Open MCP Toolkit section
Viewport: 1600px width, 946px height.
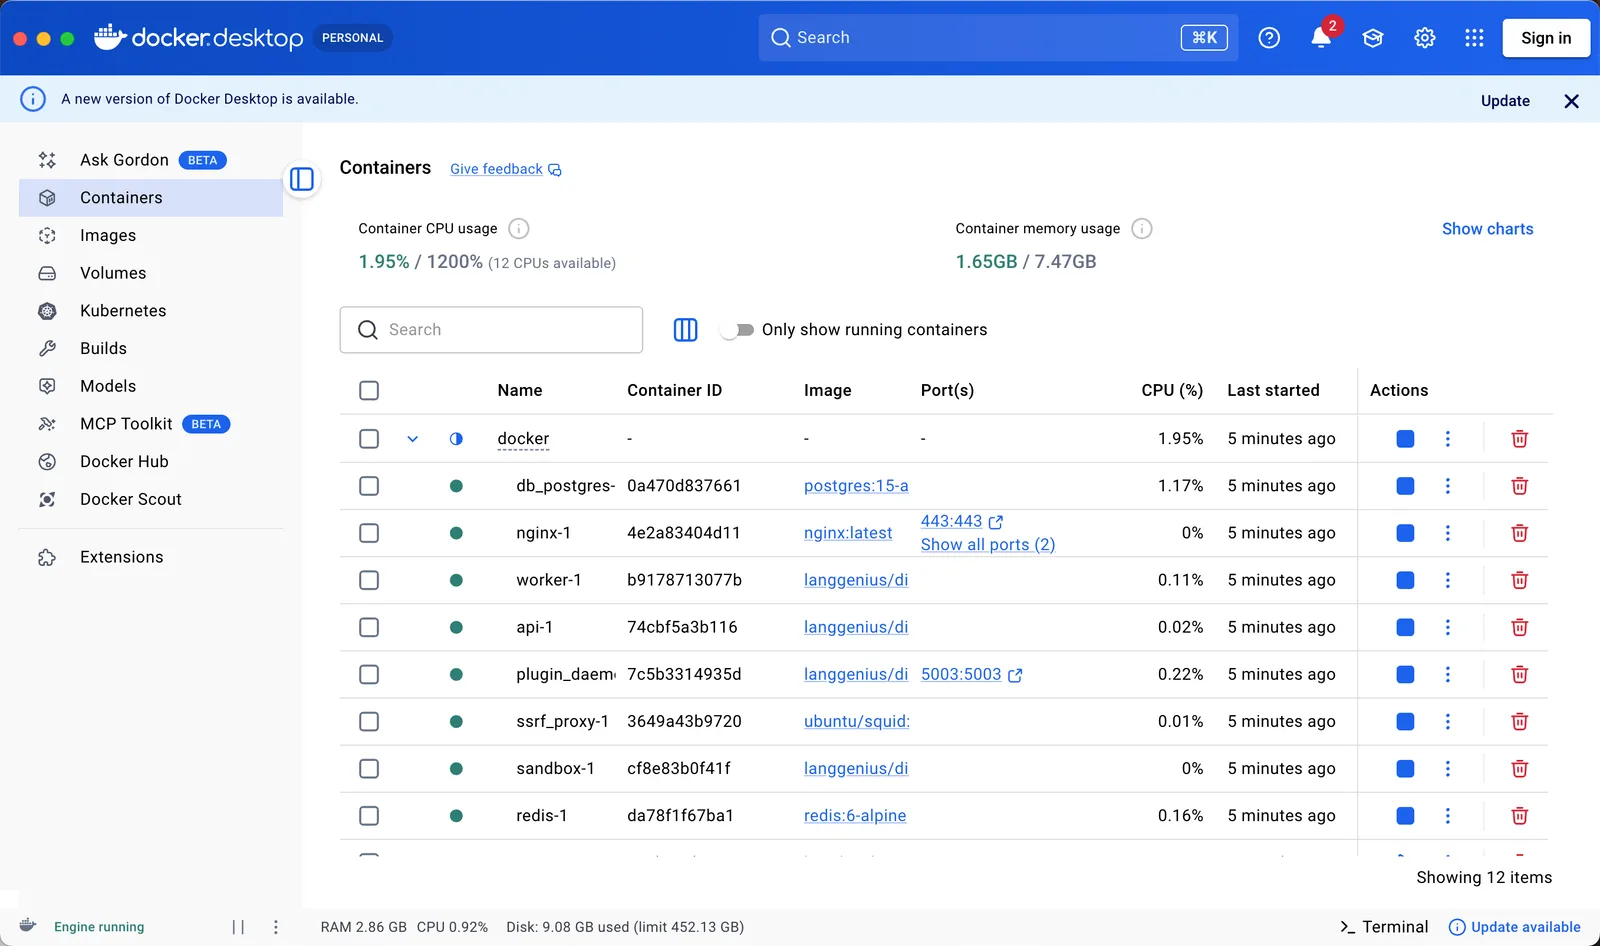[151, 424]
